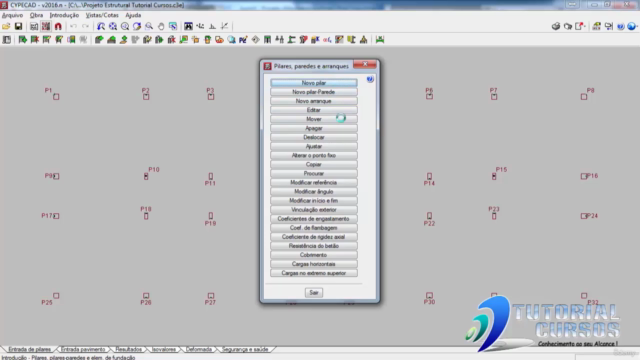Click the Cobrimento button
640x360 pixels.
tap(313, 255)
